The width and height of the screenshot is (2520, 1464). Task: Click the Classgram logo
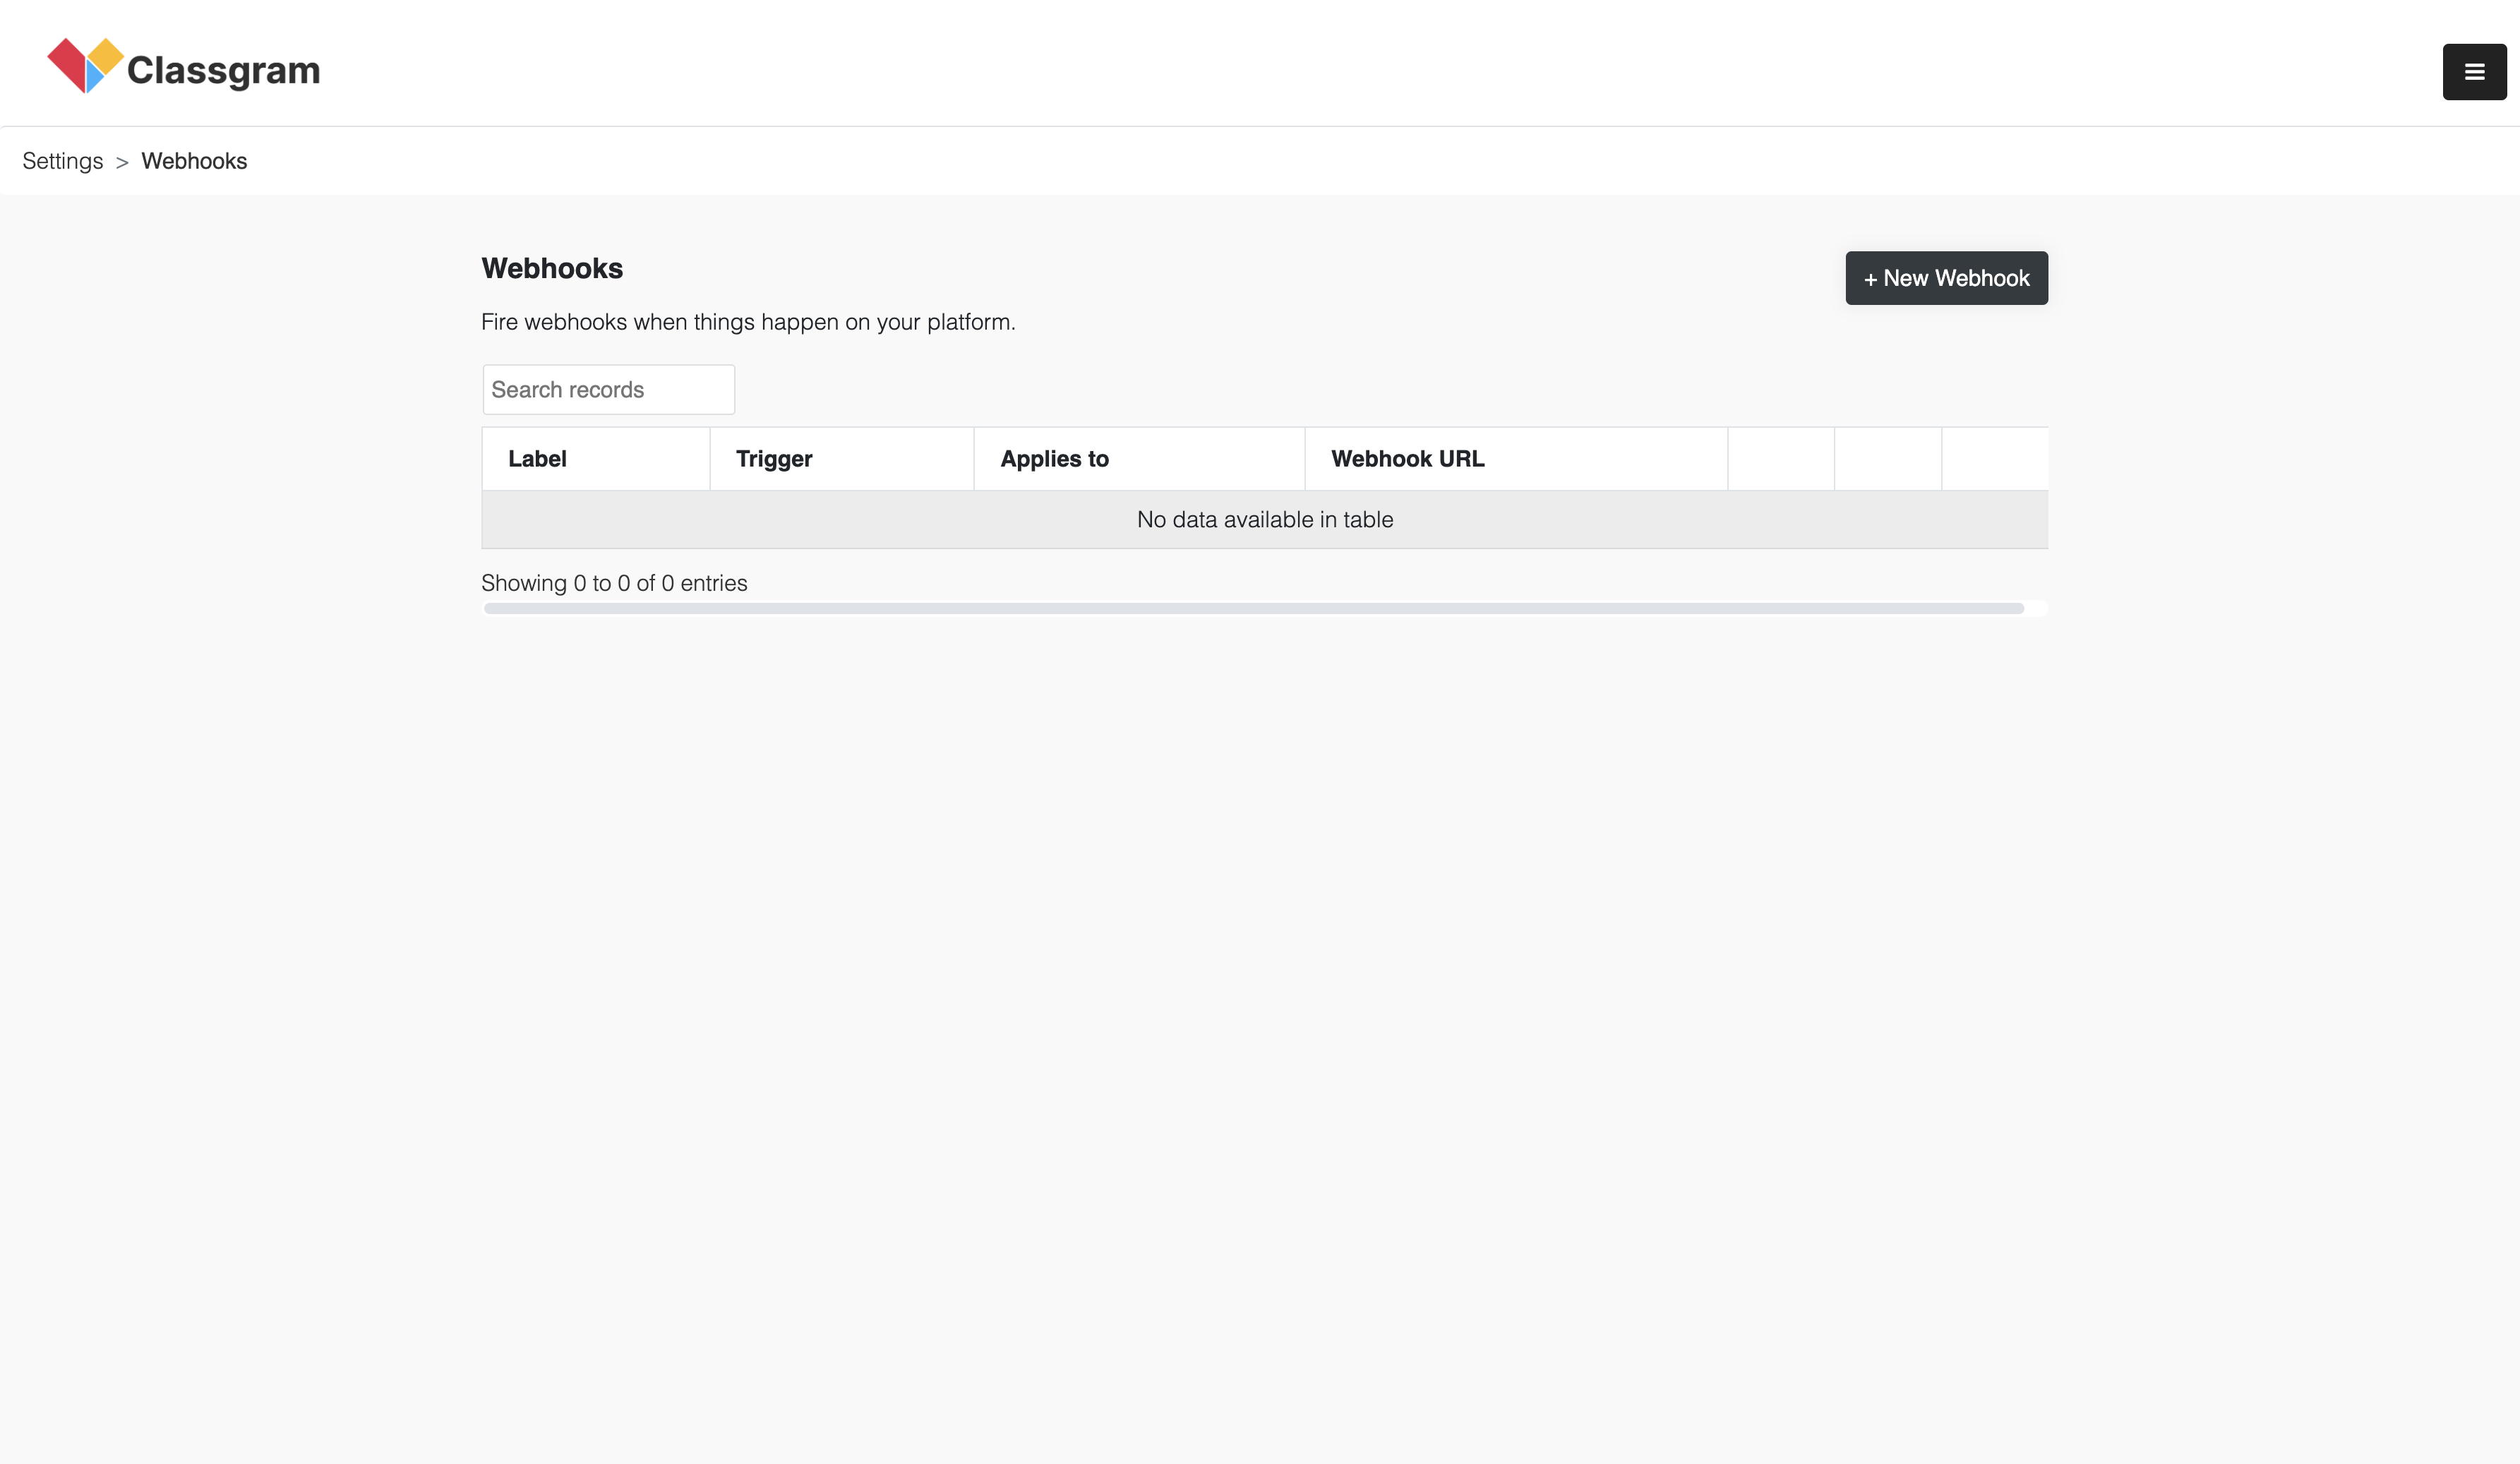pyautogui.click(x=184, y=67)
